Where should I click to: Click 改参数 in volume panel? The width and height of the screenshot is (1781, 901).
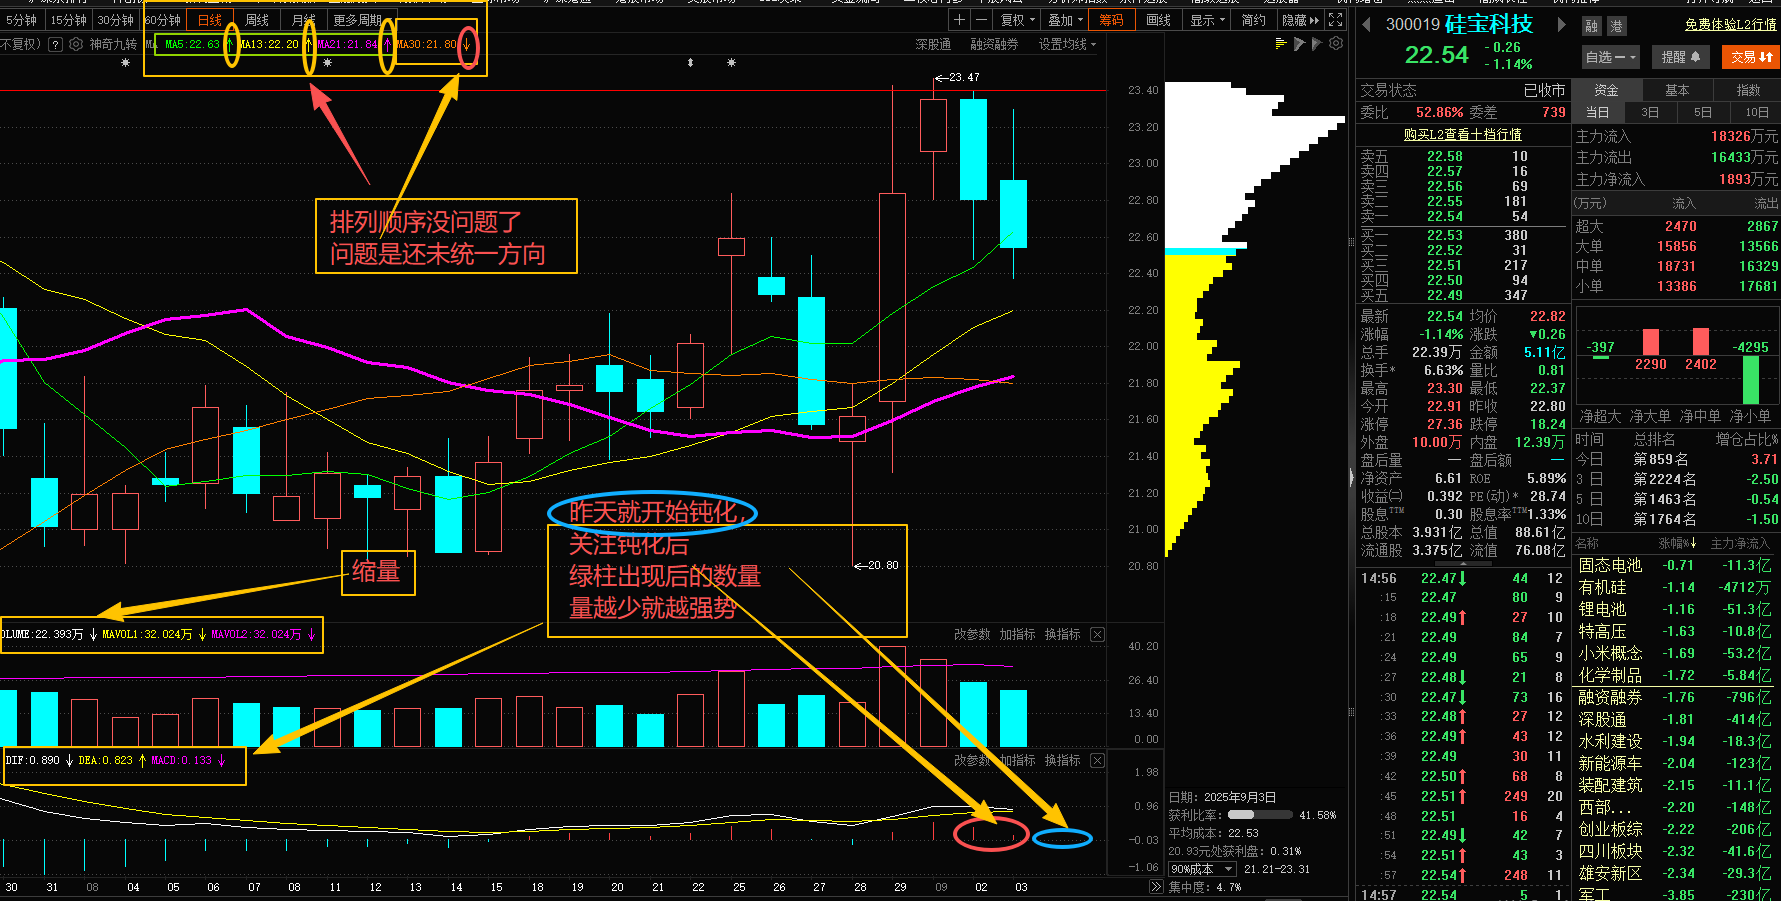[971, 634]
